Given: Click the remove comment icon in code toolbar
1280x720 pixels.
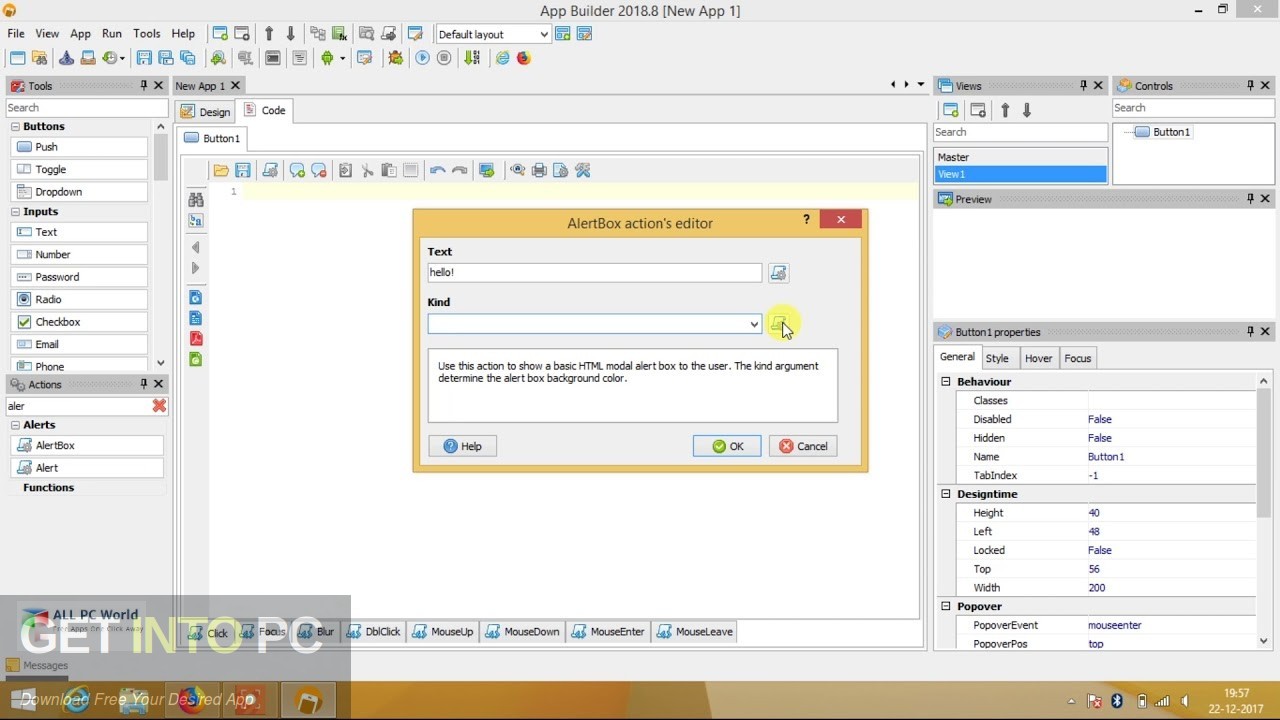Looking at the screenshot, I should pos(319,171).
